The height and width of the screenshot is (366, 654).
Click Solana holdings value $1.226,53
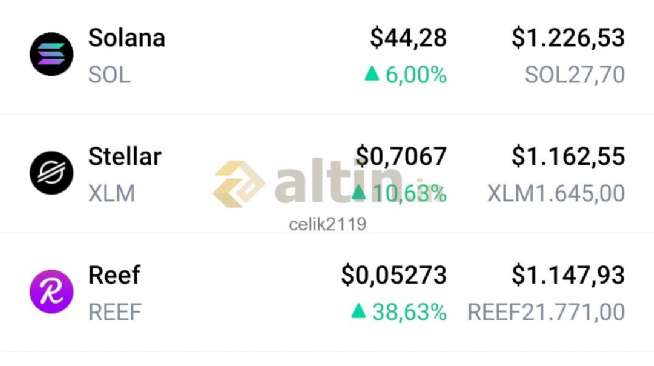568,38
